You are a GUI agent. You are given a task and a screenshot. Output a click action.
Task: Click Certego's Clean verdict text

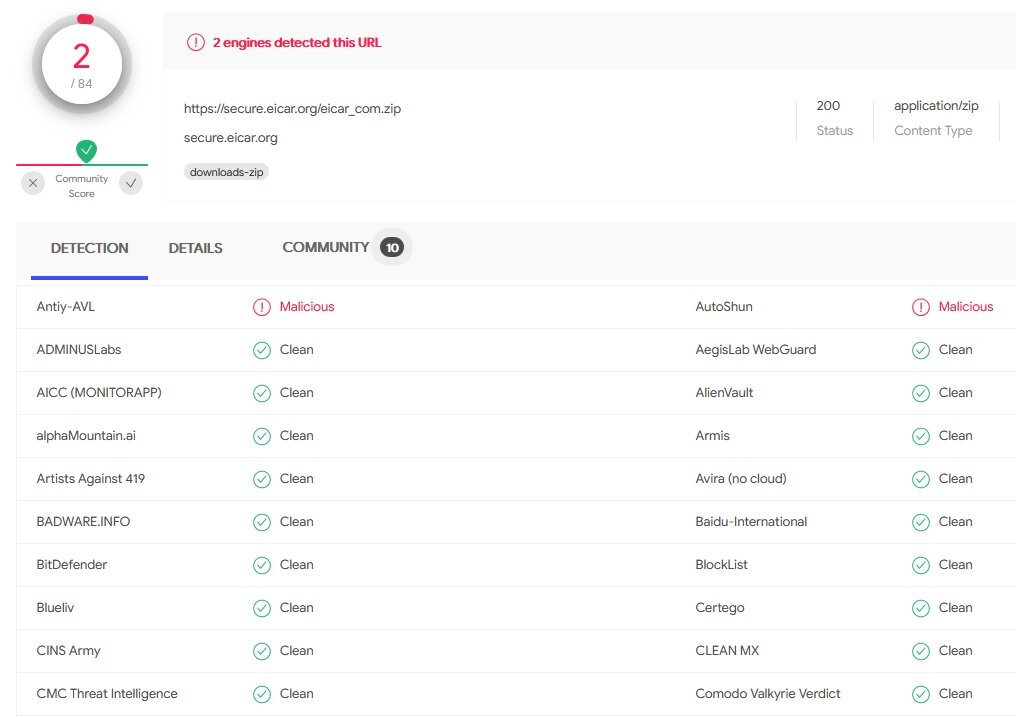coord(956,608)
